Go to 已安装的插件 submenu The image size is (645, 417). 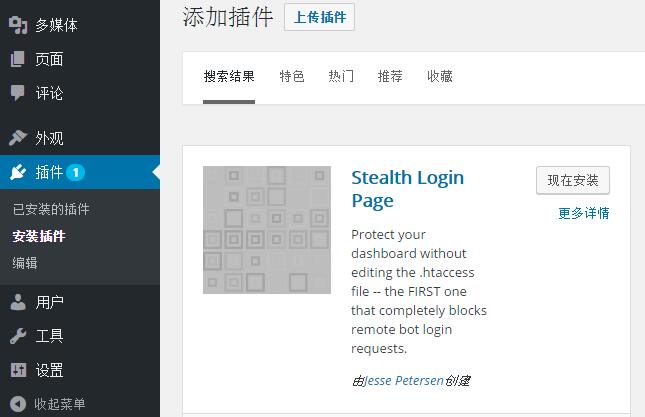pyautogui.click(x=51, y=209)
